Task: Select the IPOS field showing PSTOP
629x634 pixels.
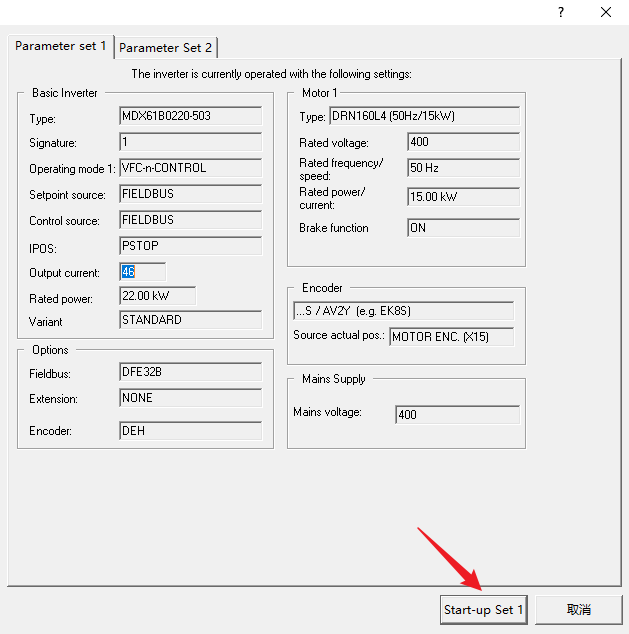Action: click(190, 246)
